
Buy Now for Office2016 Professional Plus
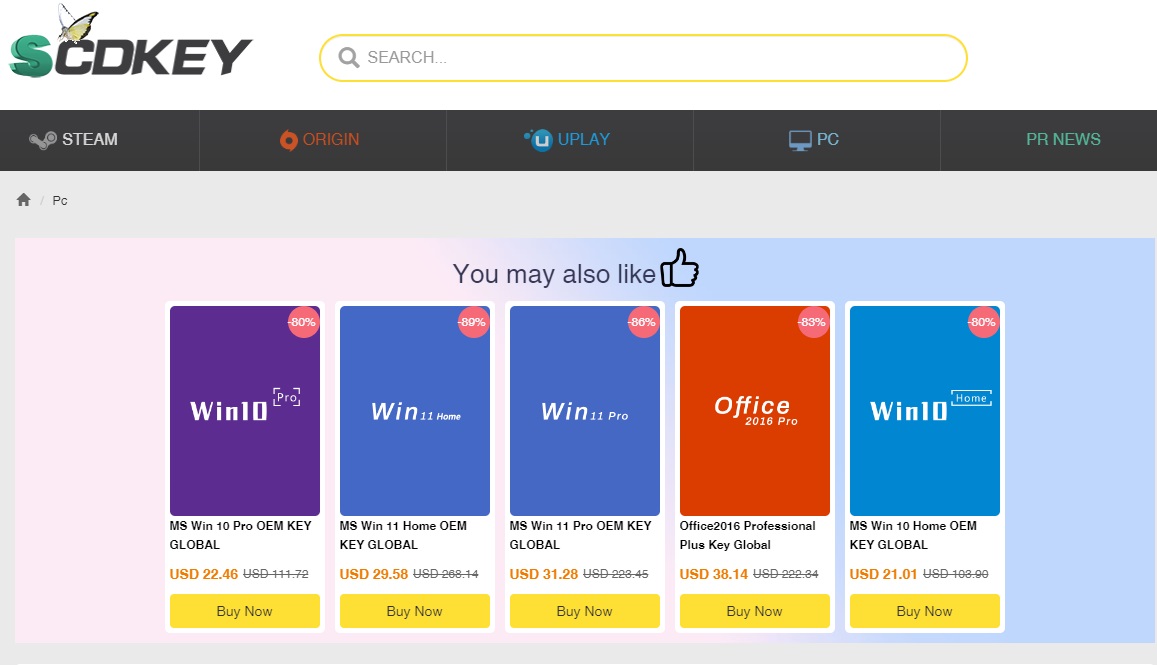point(755,611)
